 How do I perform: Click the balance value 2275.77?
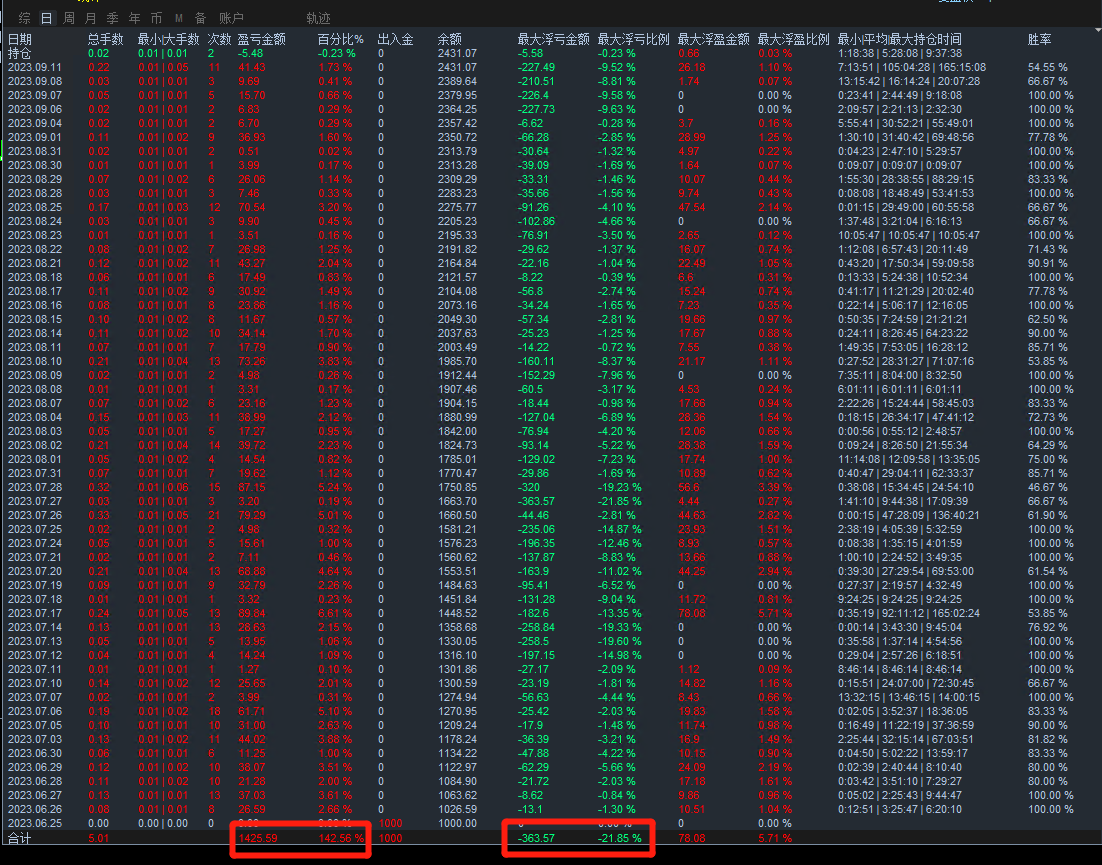pos(457,207)
